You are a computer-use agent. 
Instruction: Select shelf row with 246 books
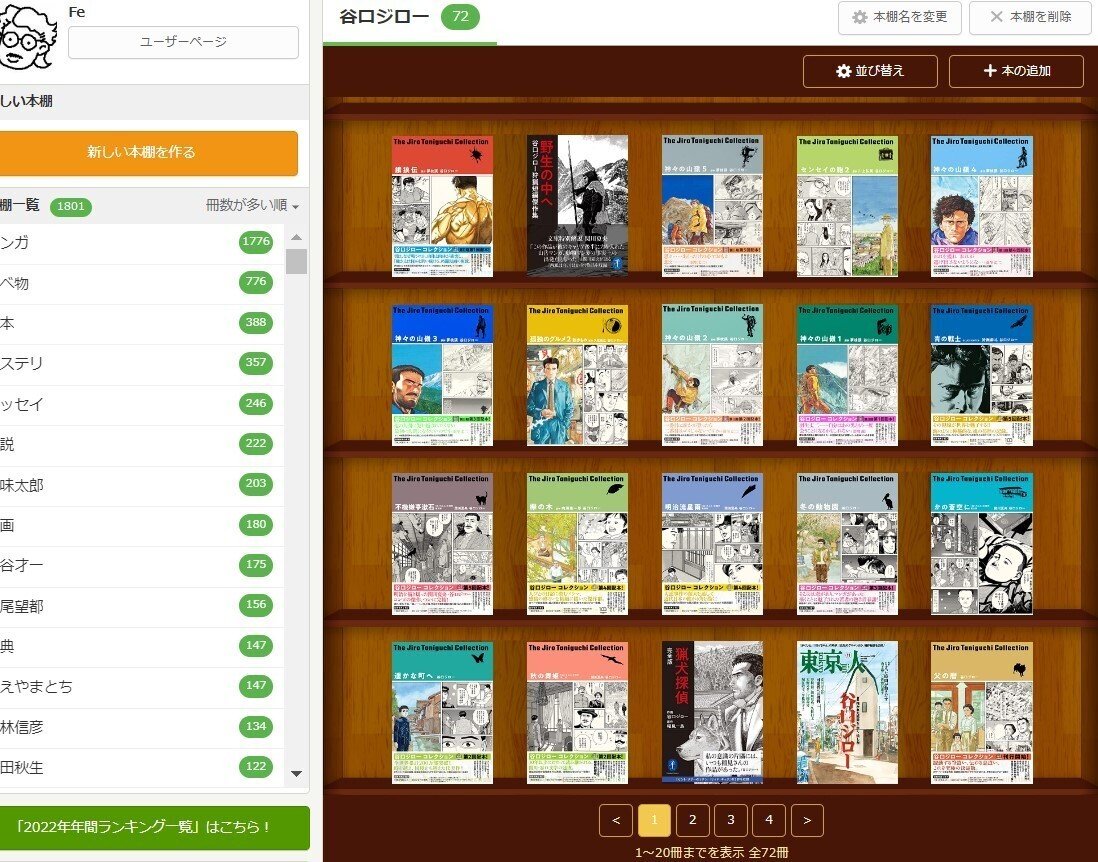(142, 405)
